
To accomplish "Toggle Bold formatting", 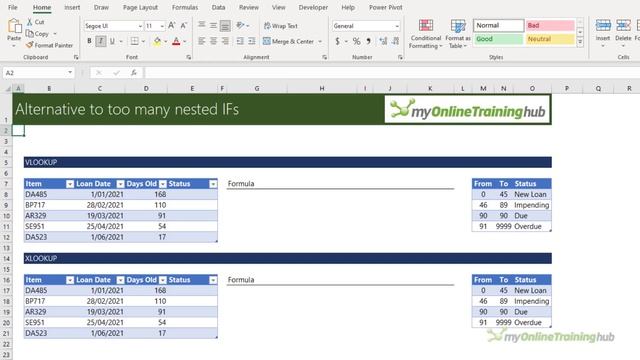I will pyautogui.click(x=89, y=41).
